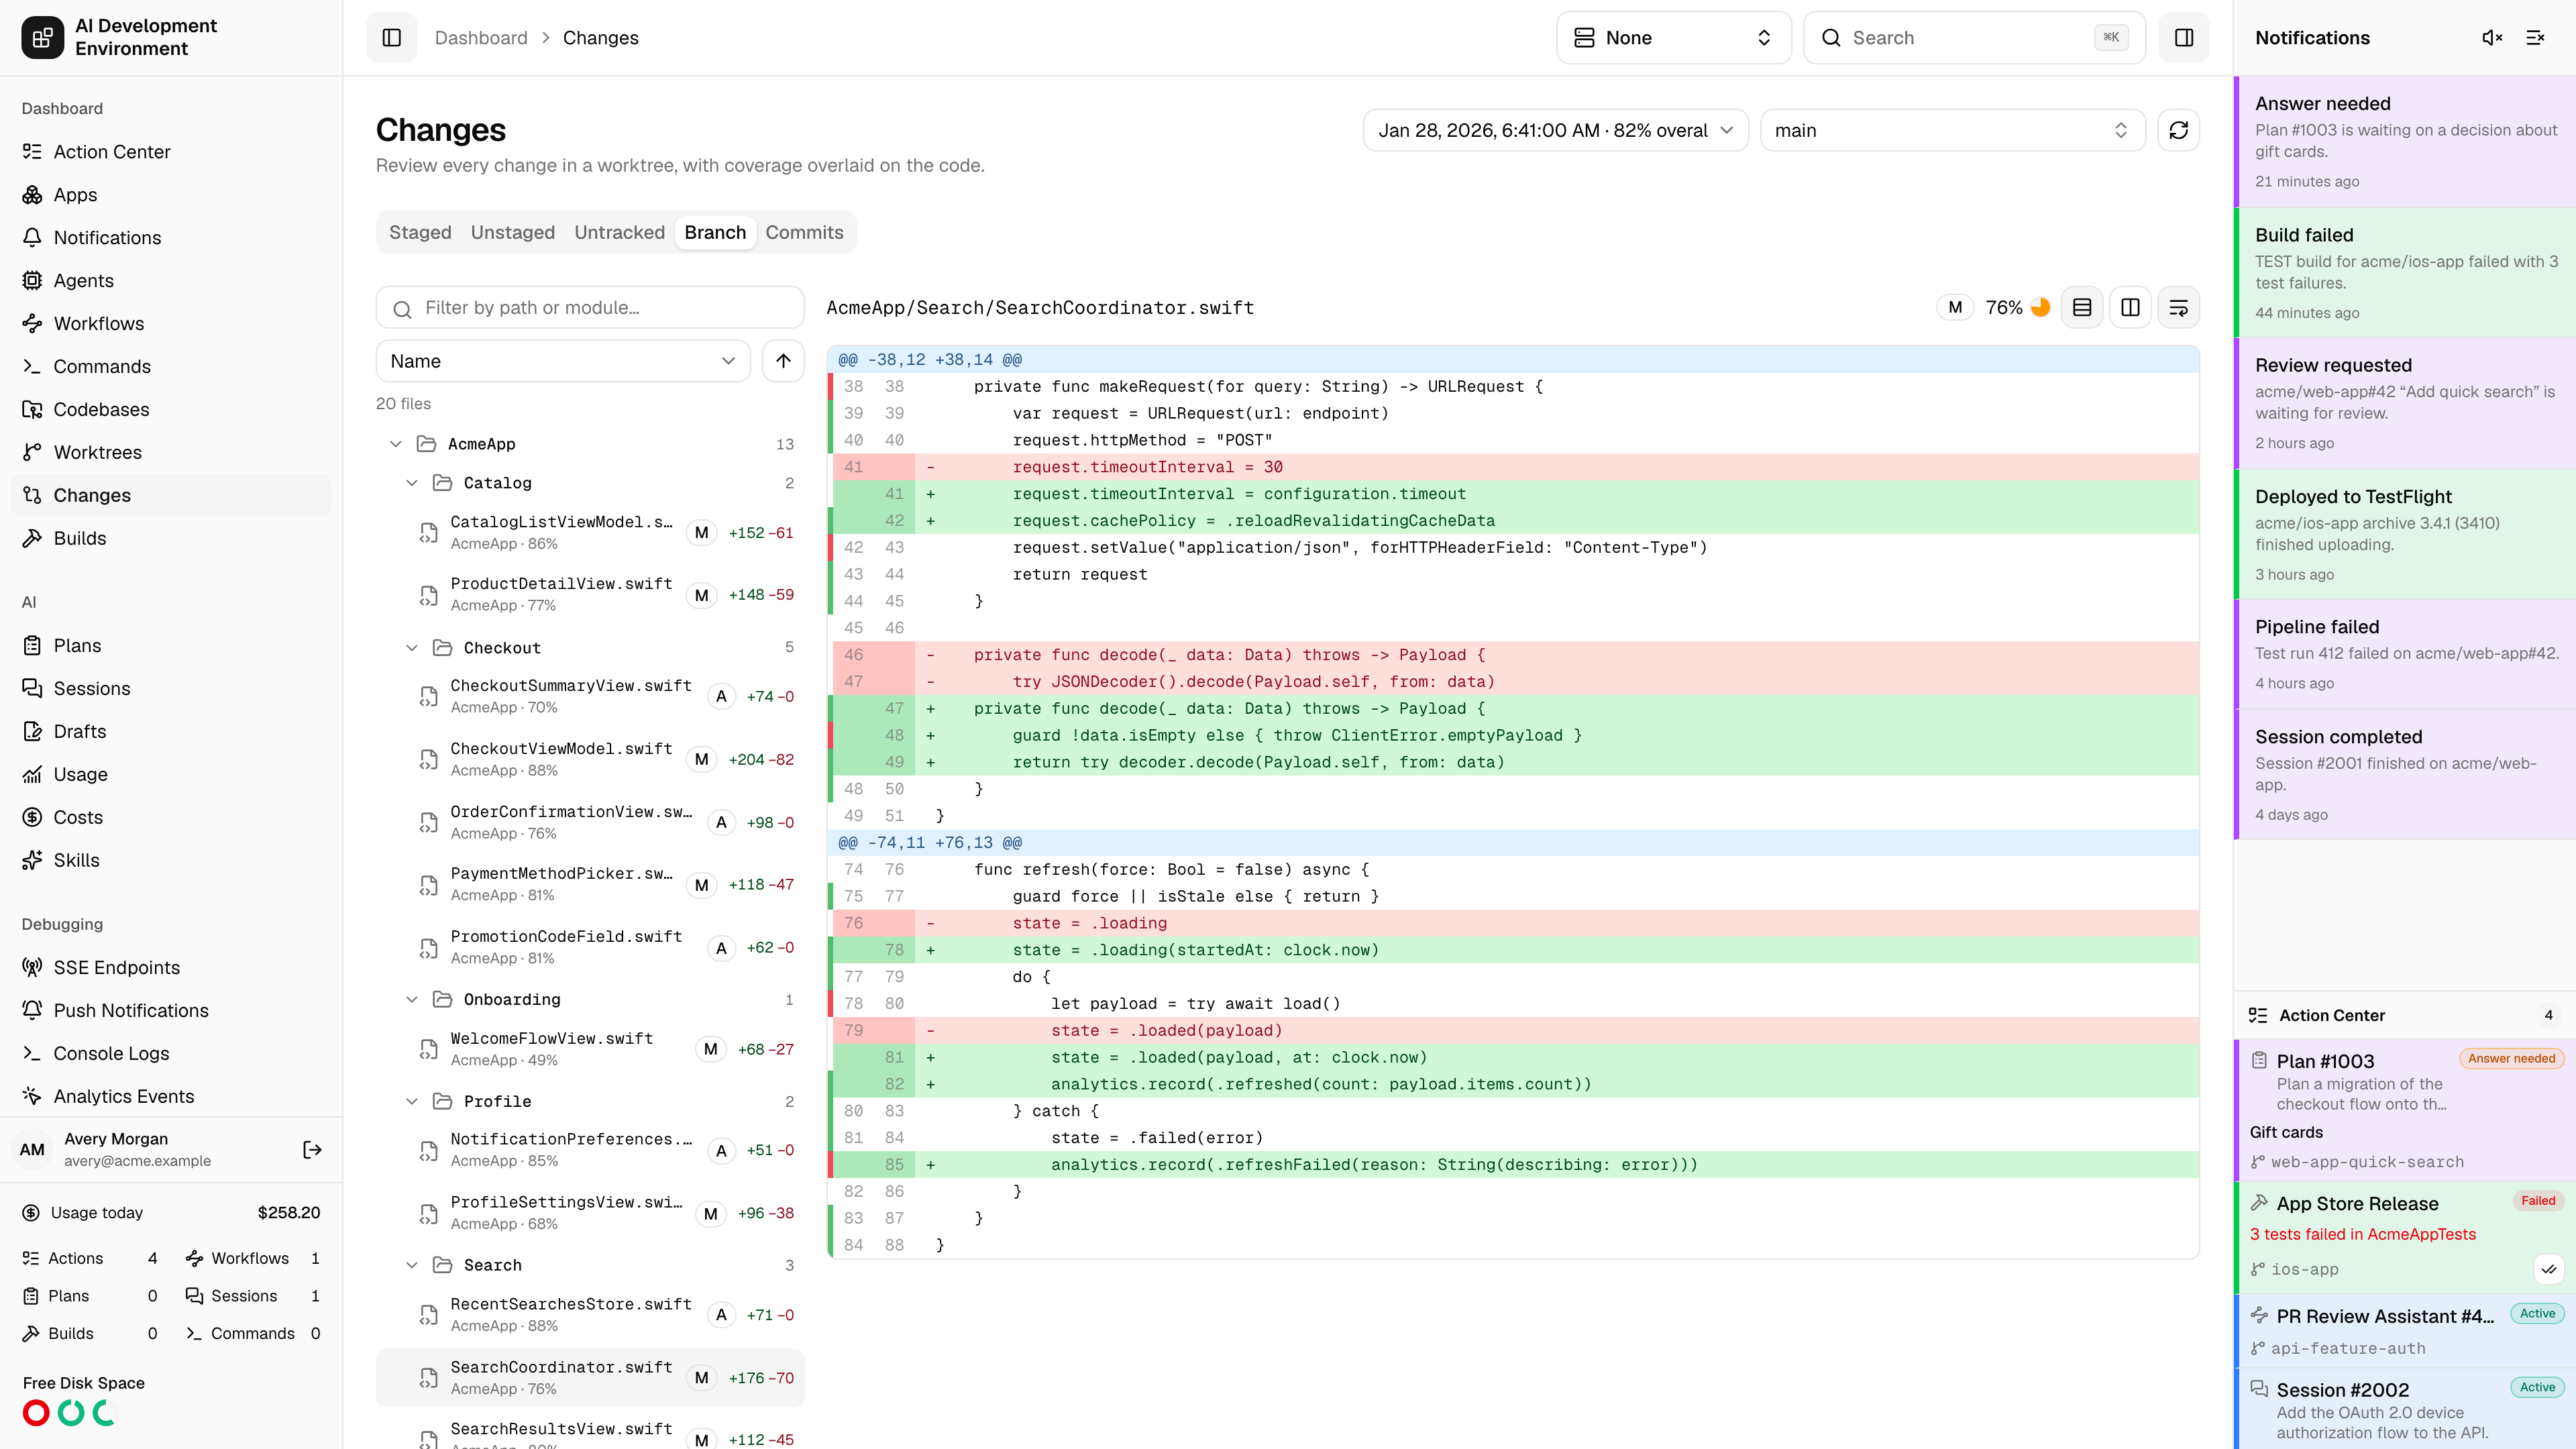Image resolution: width=2576 pixels, height=1449 pixels.
Task: Toggle word wrap in diff viewer
Action: [x=2178, y=308]
